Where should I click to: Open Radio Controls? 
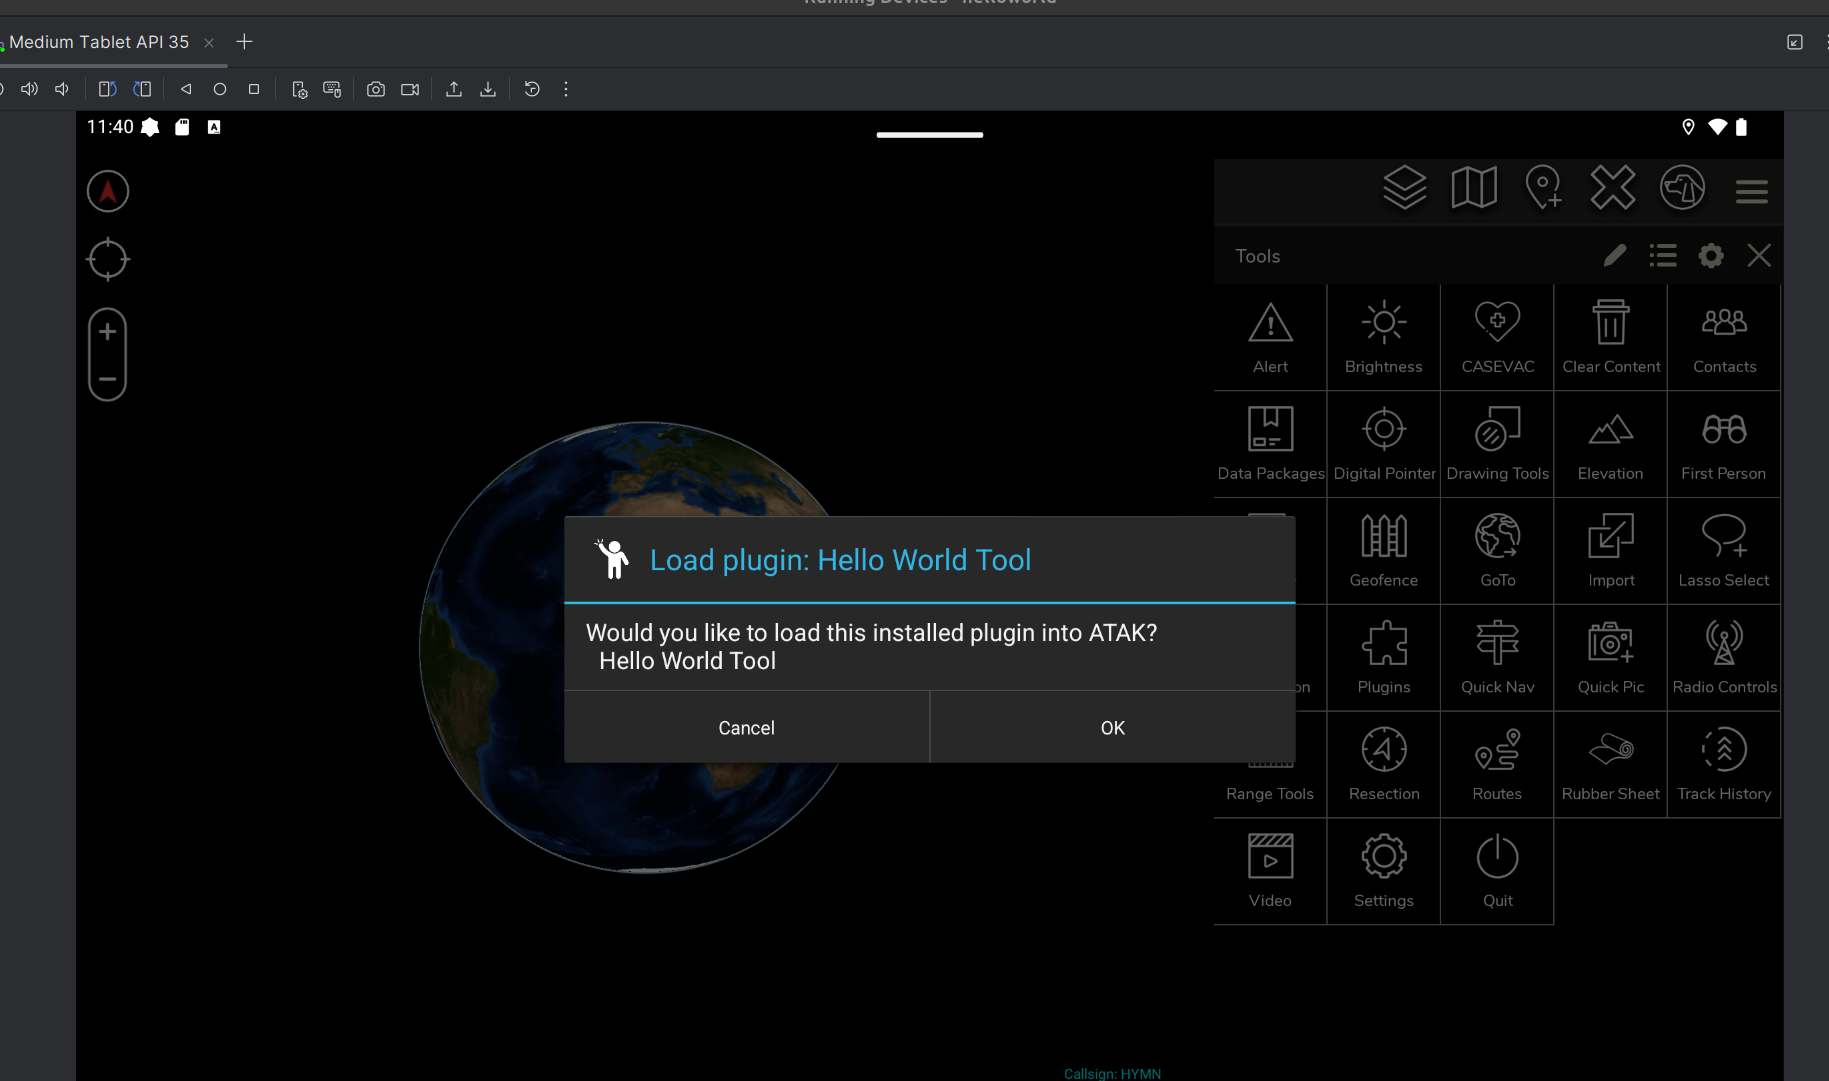[x=1724, y=658]
